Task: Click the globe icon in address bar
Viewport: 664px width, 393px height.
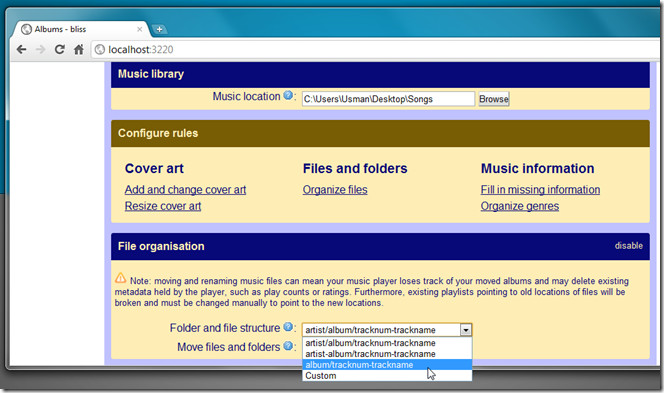Action: tap(100, 50)
